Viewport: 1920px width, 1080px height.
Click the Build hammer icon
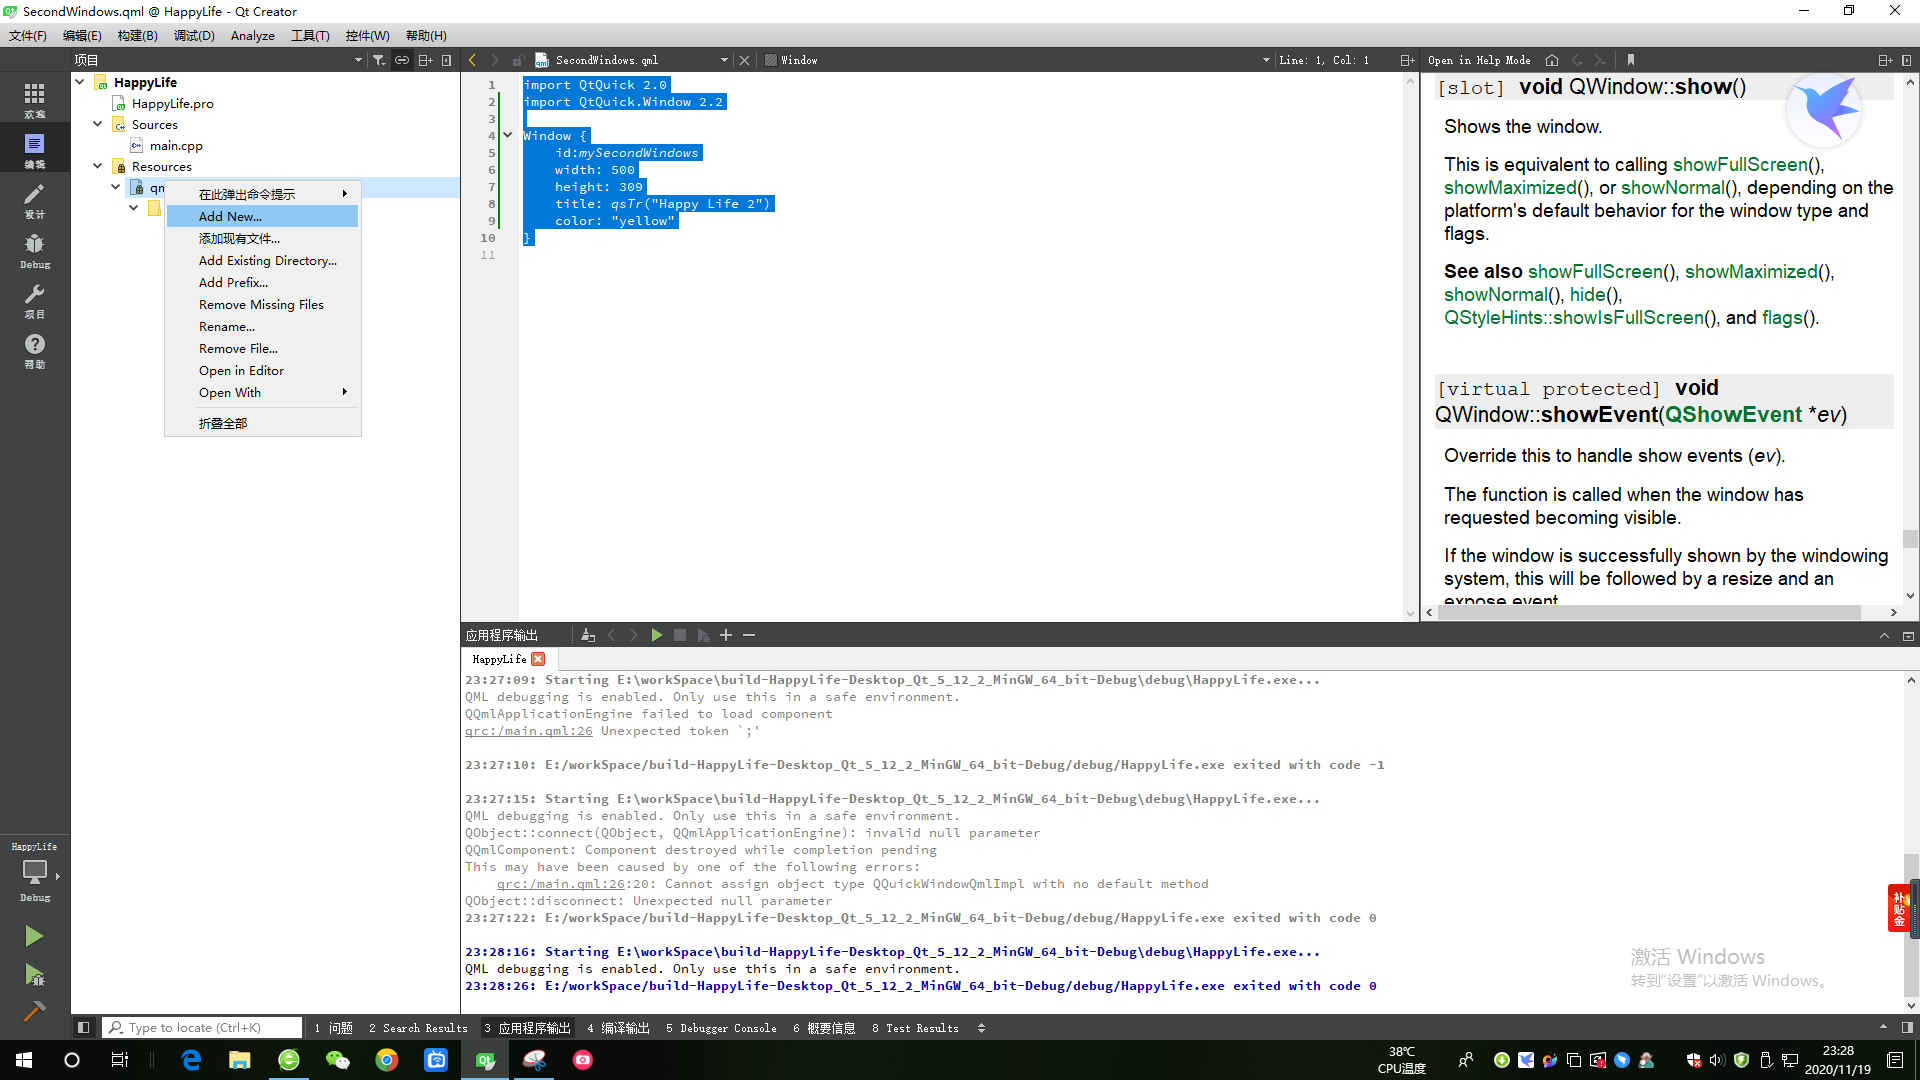34,1011
